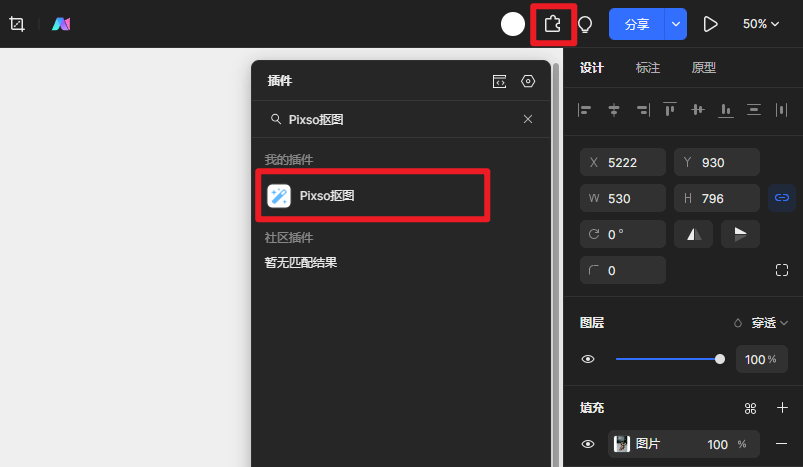
Task: Switch to the 设计 tab
Action: click(591, 68)
